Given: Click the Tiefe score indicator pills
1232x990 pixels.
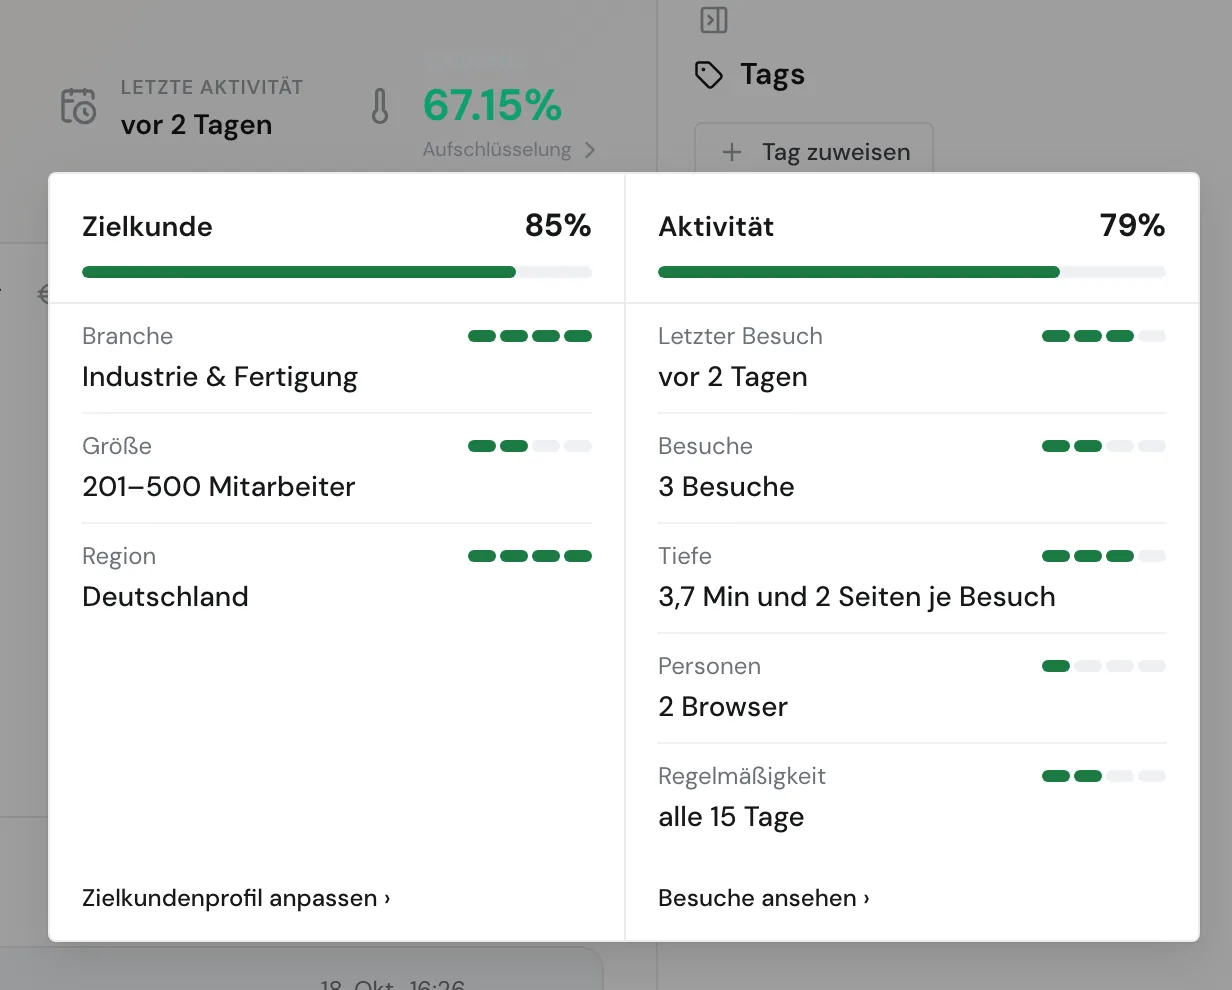Looking at the screenshot, I should pyautogui.click(x=1104, y=556).
